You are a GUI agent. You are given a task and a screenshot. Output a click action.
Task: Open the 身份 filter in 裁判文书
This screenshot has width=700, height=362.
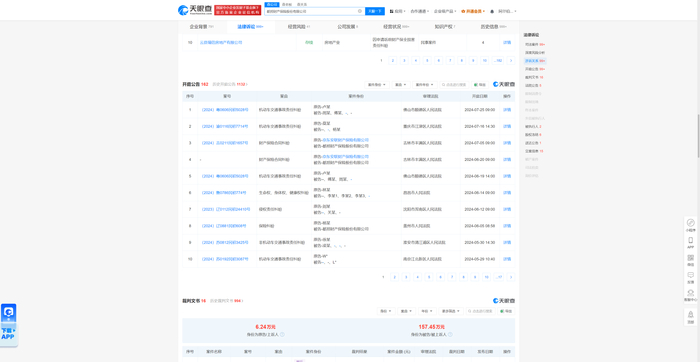click(x=386, y=311)
